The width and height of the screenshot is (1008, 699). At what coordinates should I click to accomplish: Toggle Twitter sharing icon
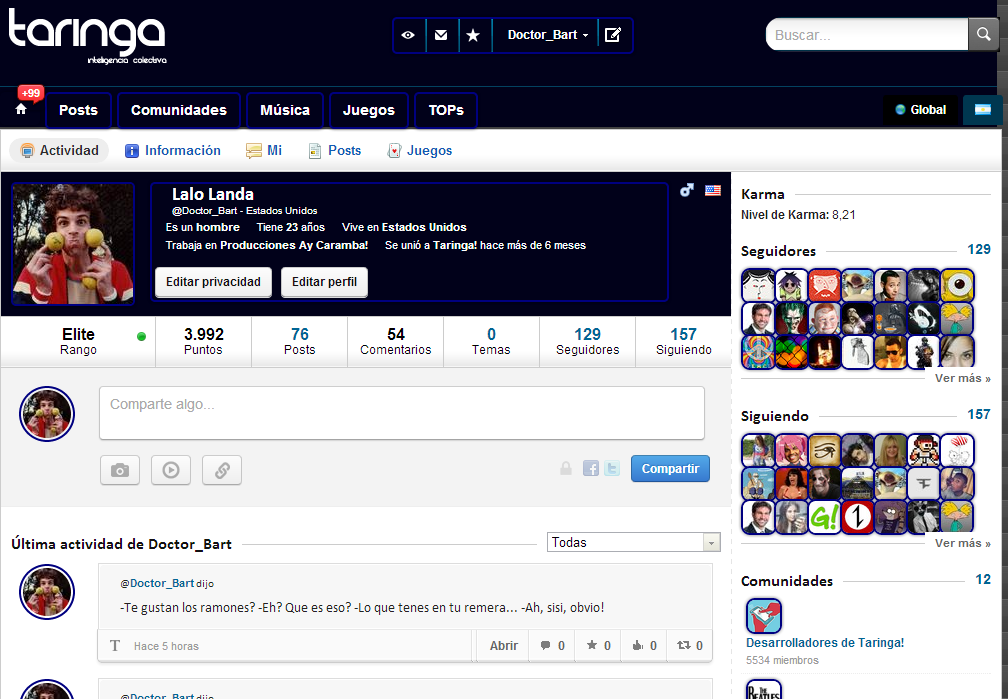click(x=612, y=468)
